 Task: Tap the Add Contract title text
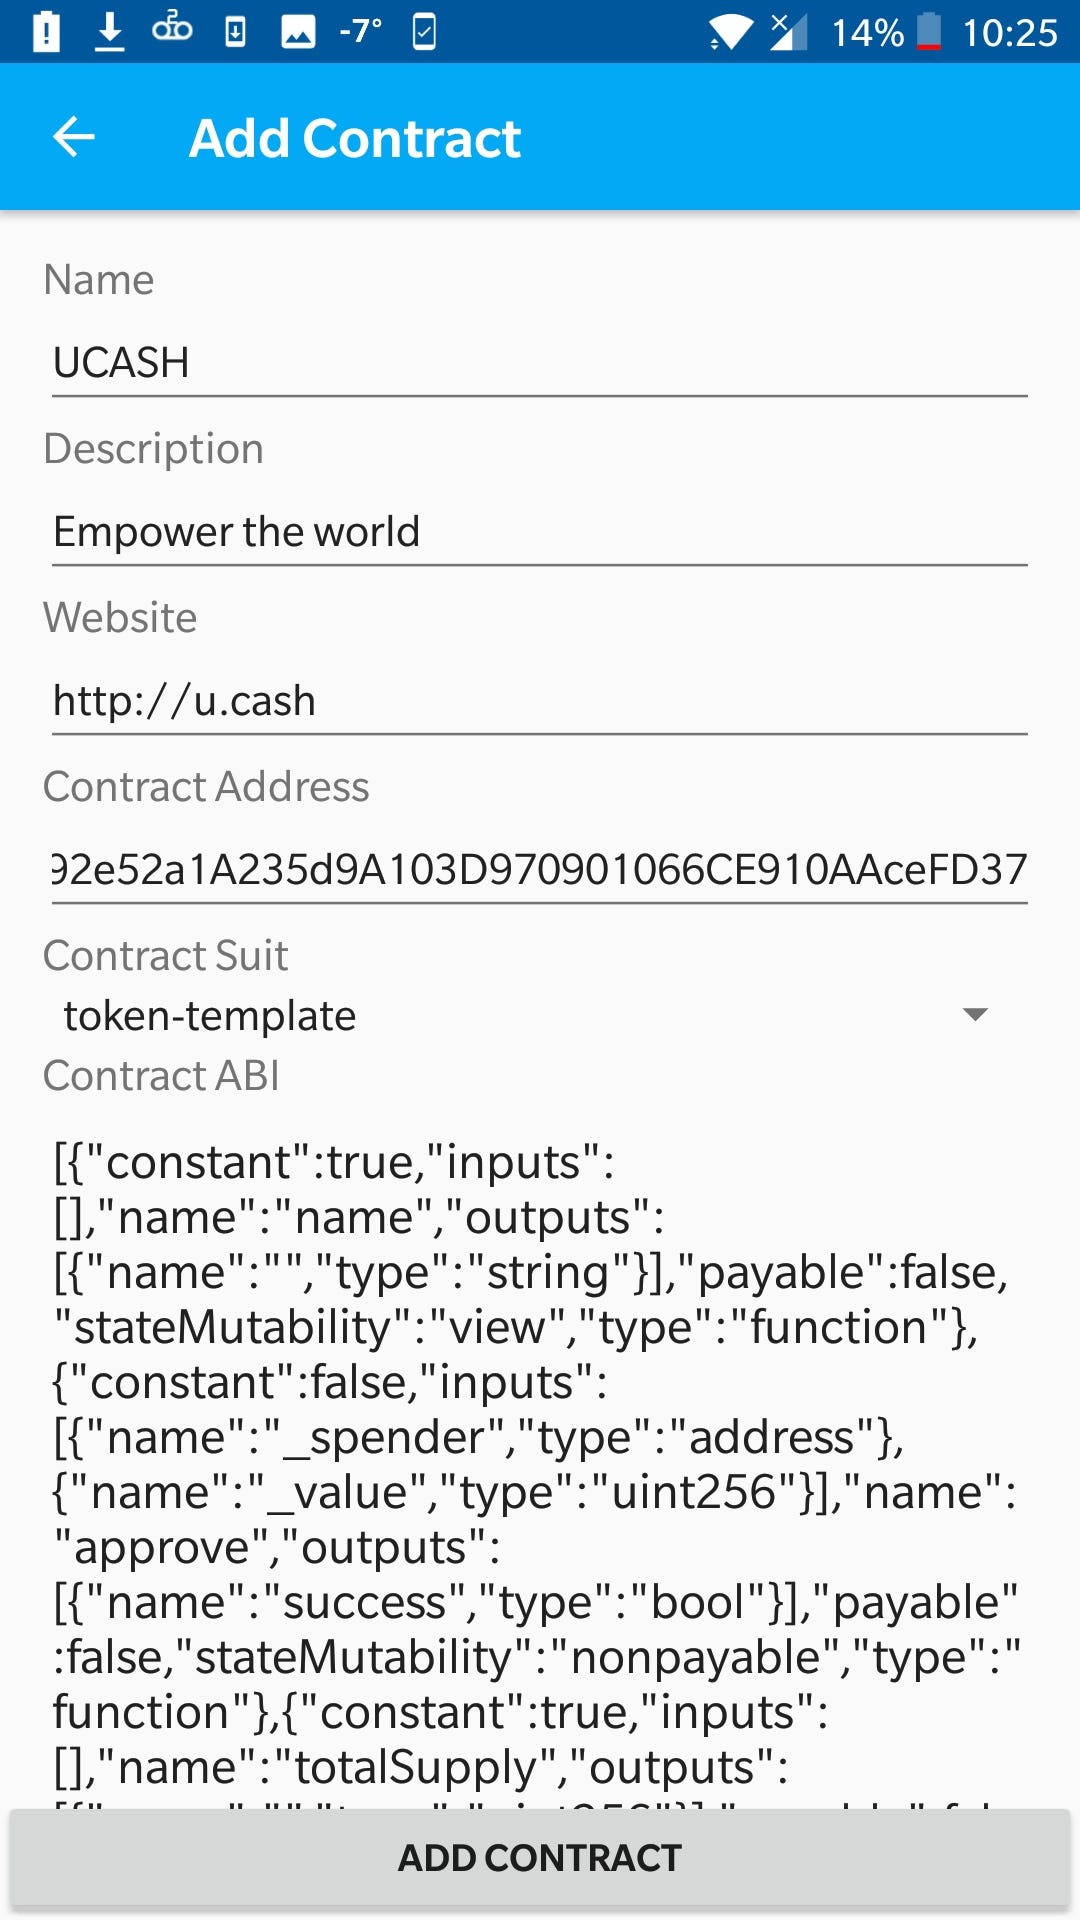point(355,138)
